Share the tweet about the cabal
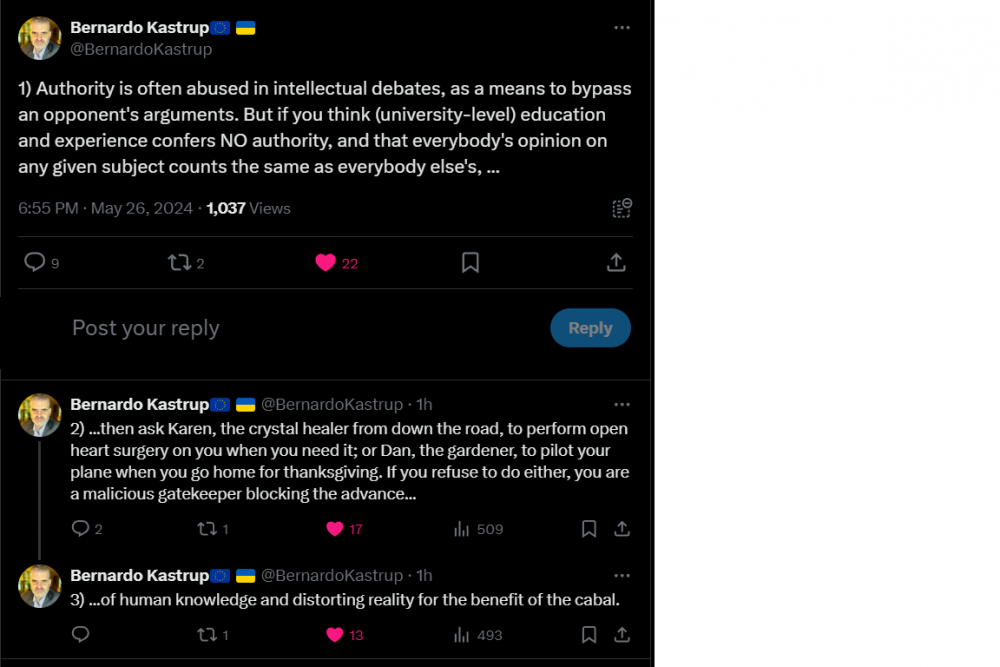The image size is (1000, 667). coord(621,635)
